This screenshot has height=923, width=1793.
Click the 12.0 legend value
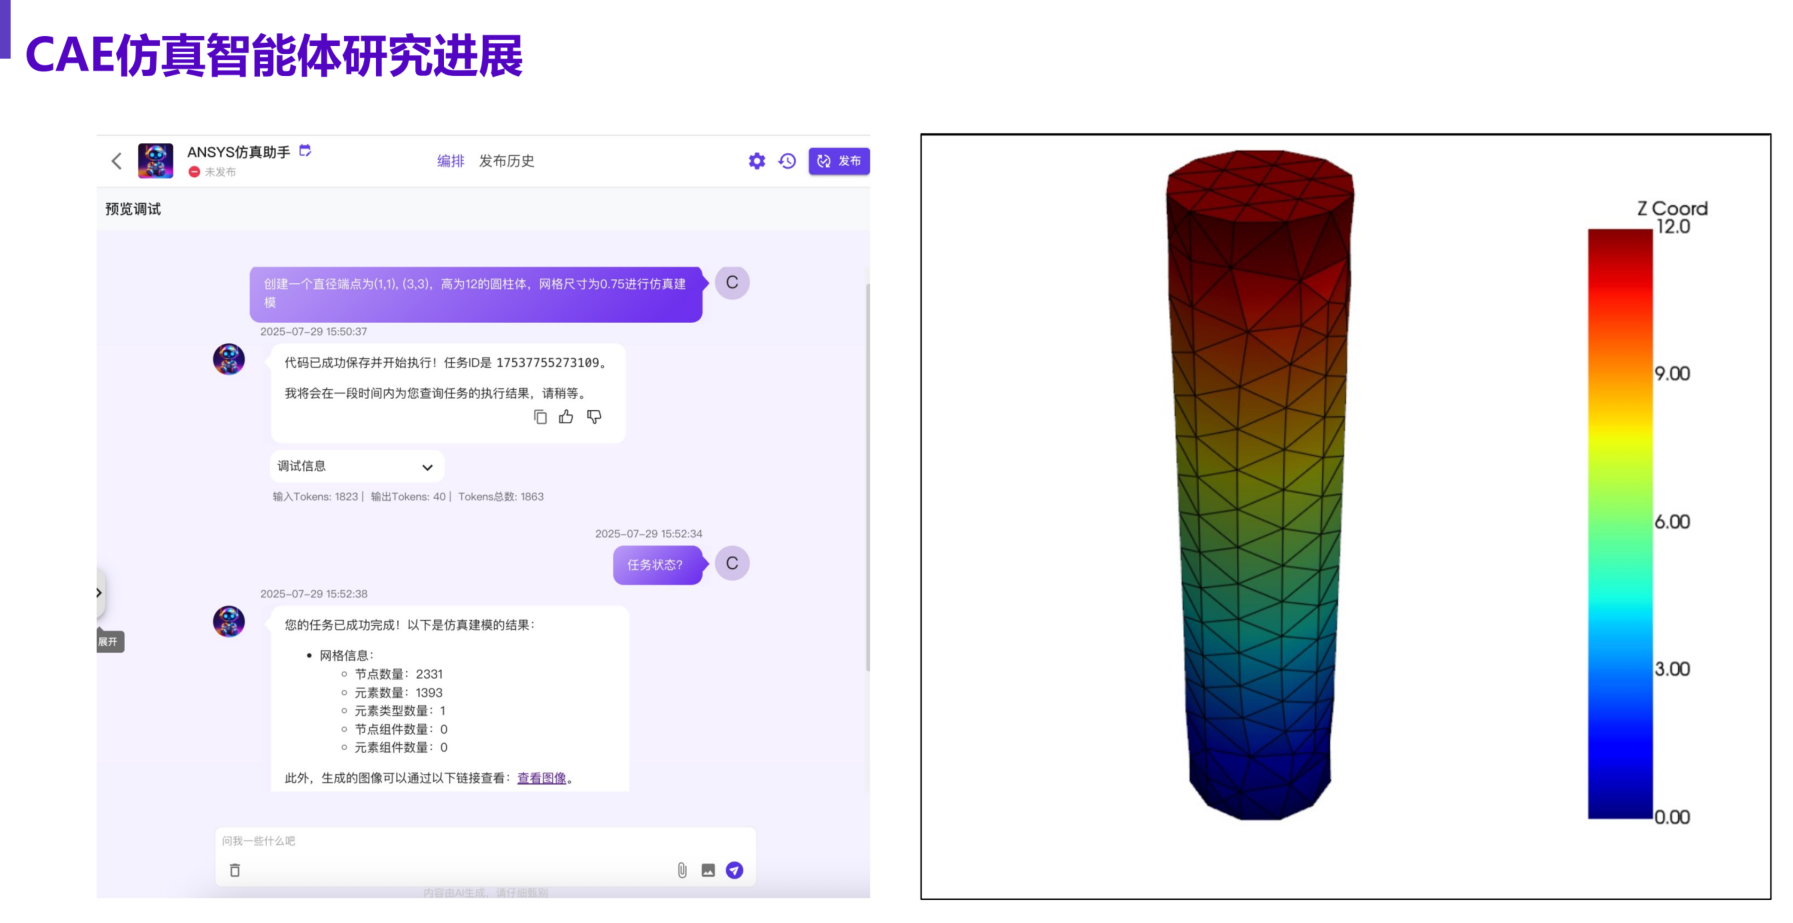[x=1673, y=227]
